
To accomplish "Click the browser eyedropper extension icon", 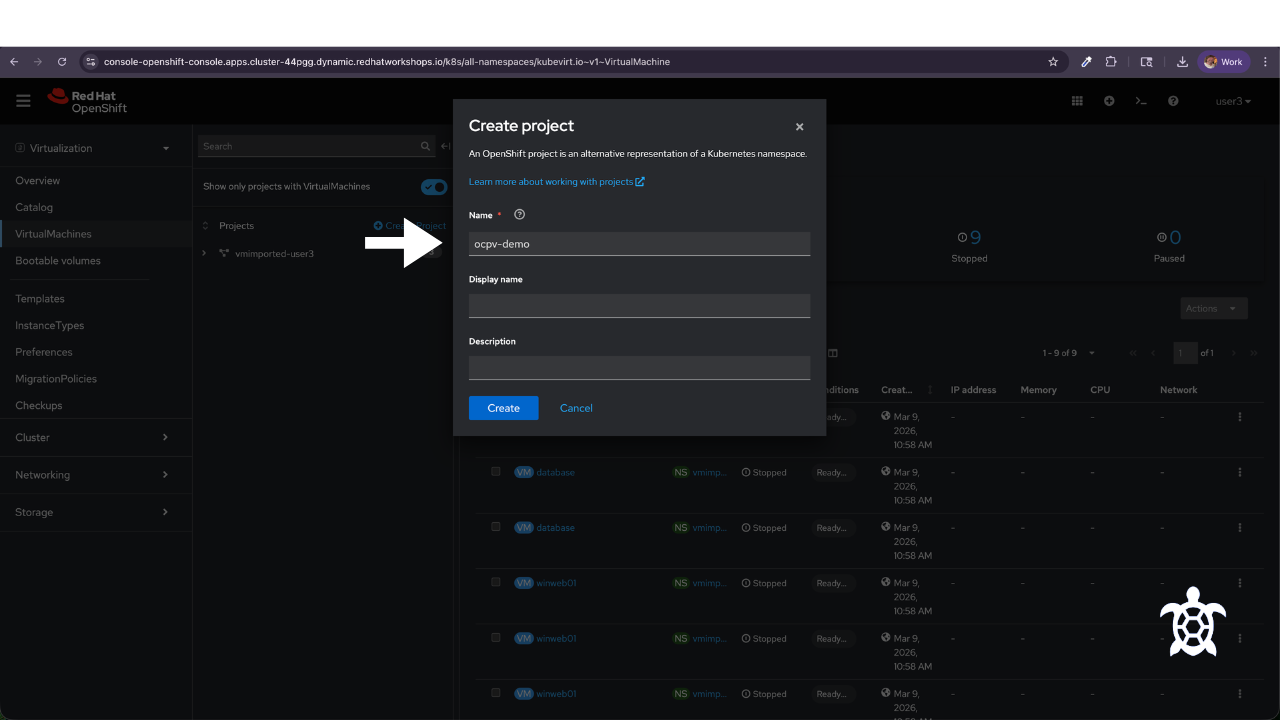I will [x=1086, y=62].
